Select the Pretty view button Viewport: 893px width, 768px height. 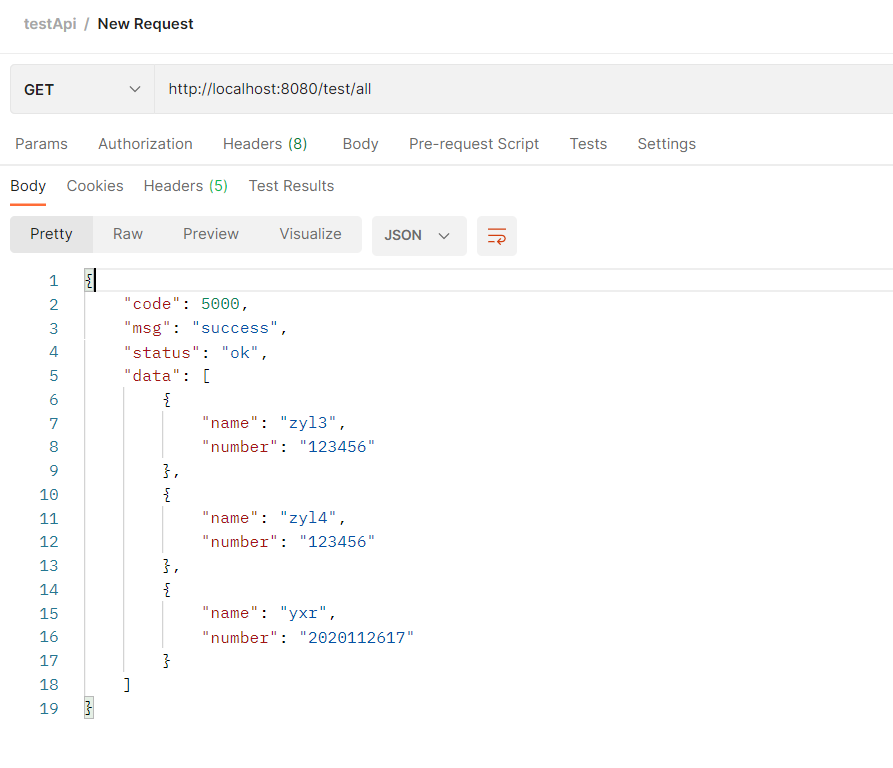click(x=51, y=234)
